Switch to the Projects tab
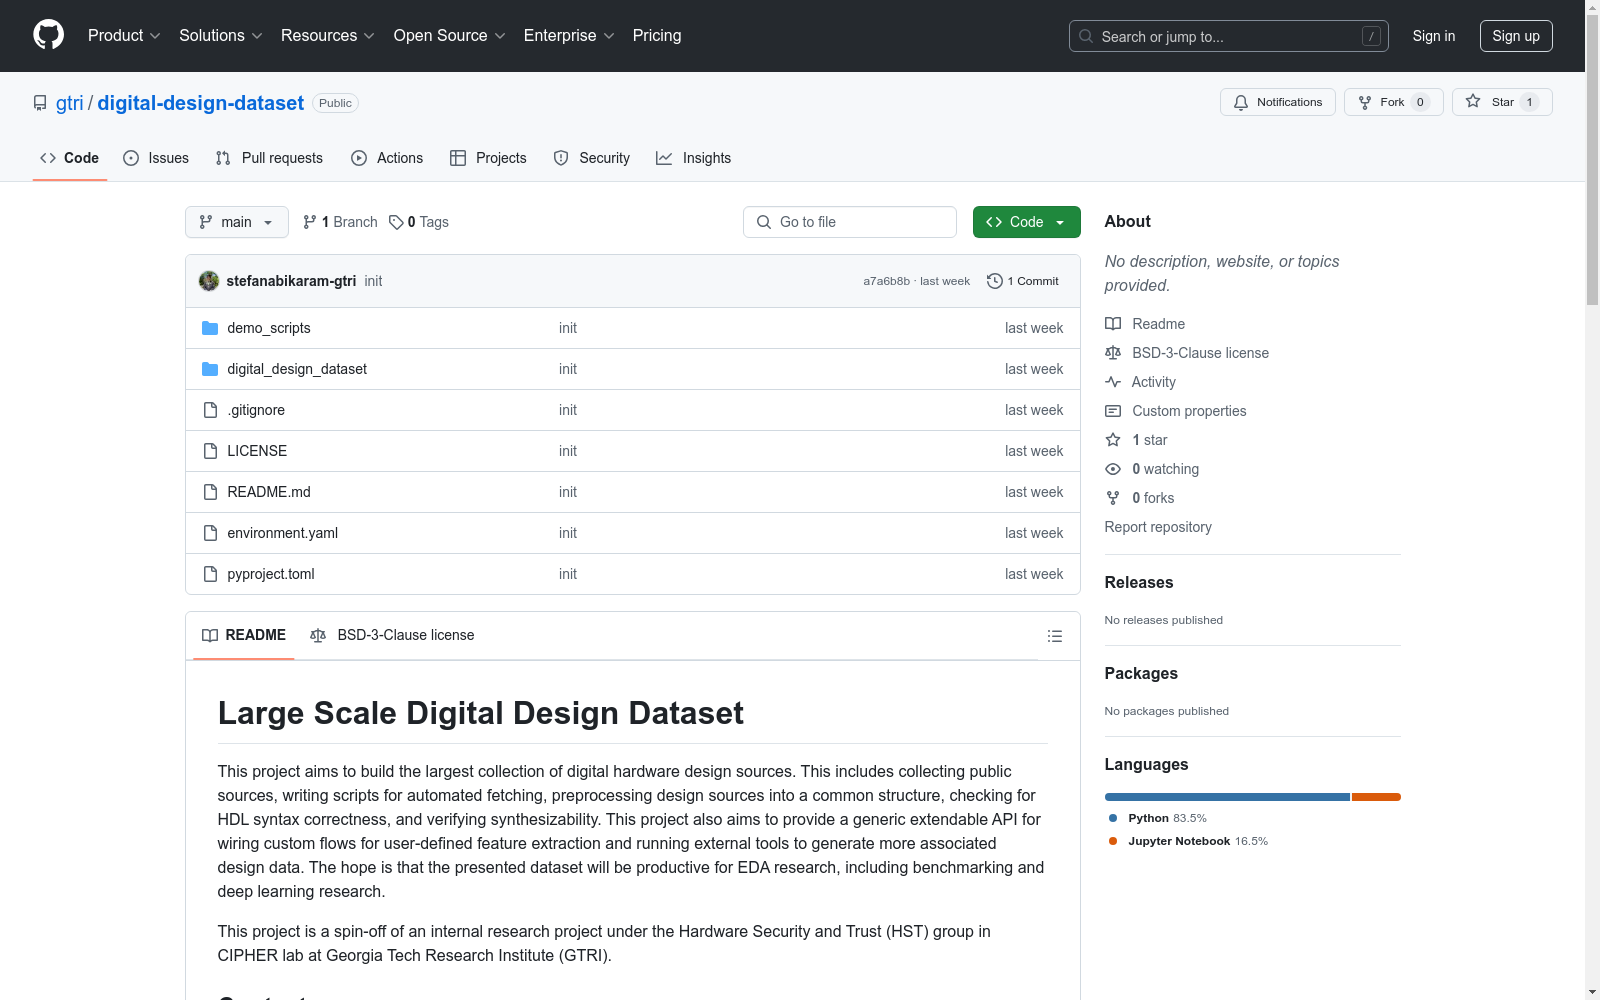The height and width of the screenshot is (1000, 1600). tap(488, 158)
